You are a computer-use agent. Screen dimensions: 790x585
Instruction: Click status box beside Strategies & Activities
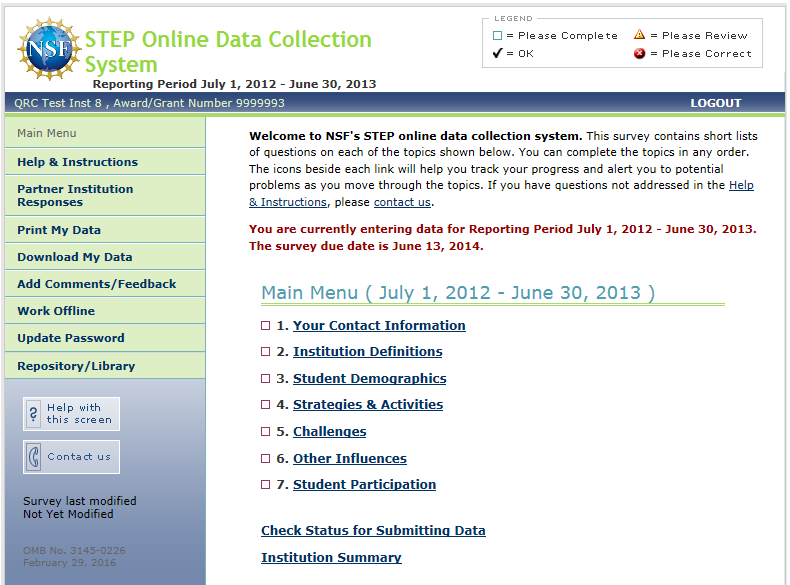pos(266,404)
